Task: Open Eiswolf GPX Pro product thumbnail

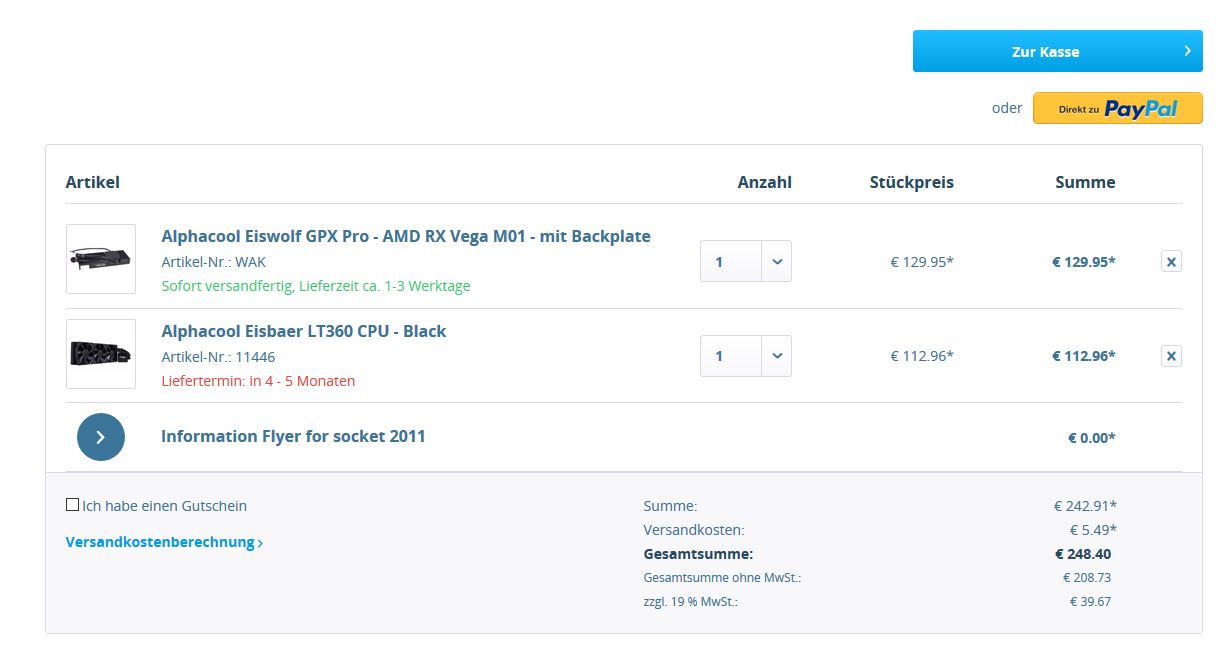Action: click(101, 259)
